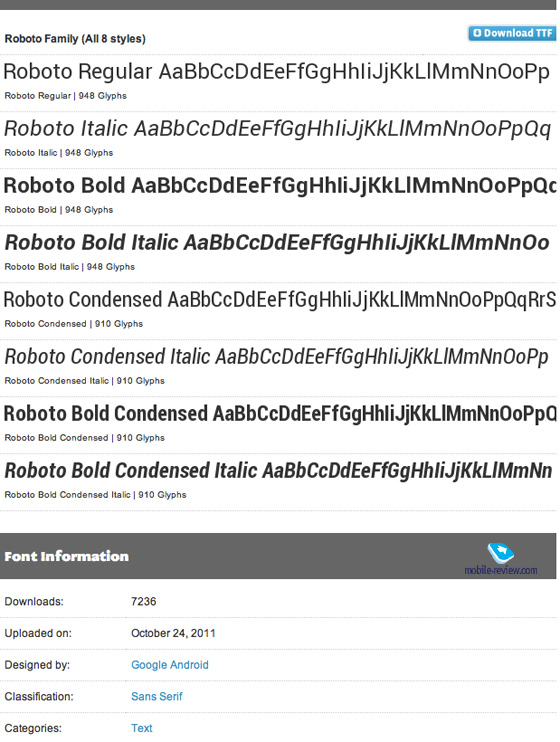Click the Roboto Family (All 8 styles) heading
The width and height of the screenshot is (560, 742).
(x=75, y=39)
